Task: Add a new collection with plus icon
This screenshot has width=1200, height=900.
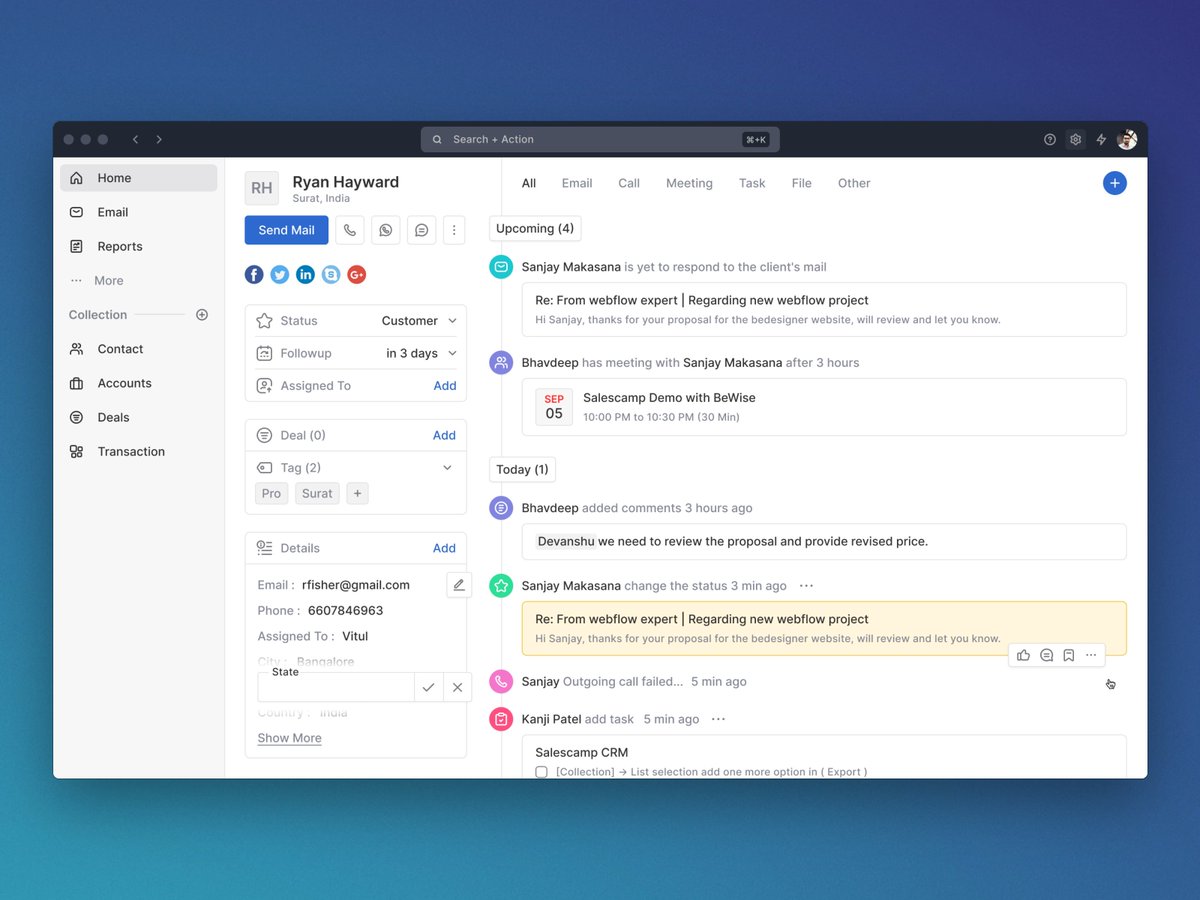Action: point(202,315)
